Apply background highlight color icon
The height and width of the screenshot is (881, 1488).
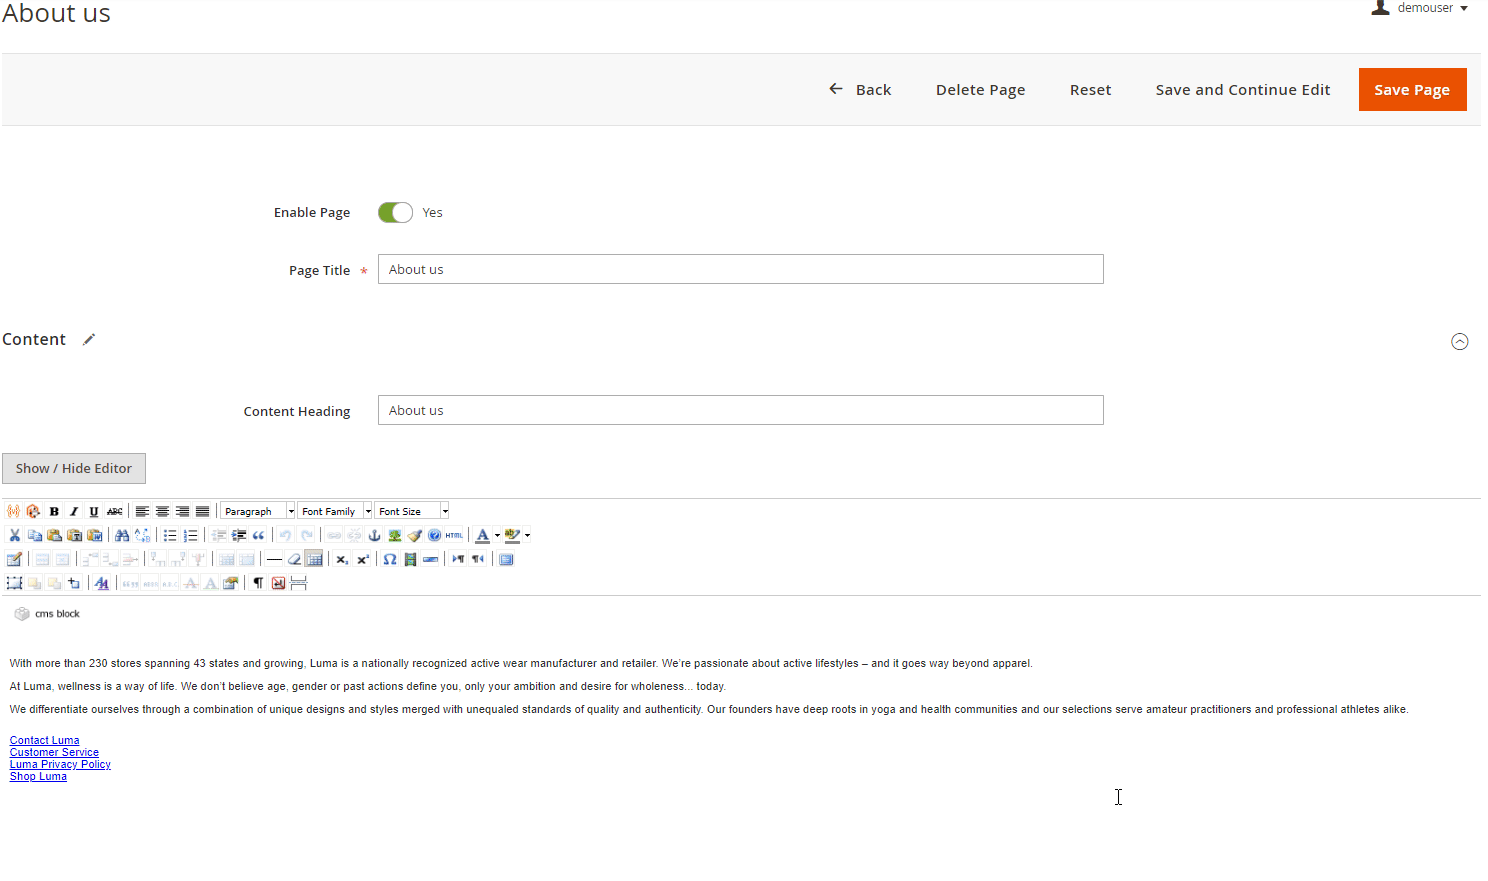[x=512, y=535]
